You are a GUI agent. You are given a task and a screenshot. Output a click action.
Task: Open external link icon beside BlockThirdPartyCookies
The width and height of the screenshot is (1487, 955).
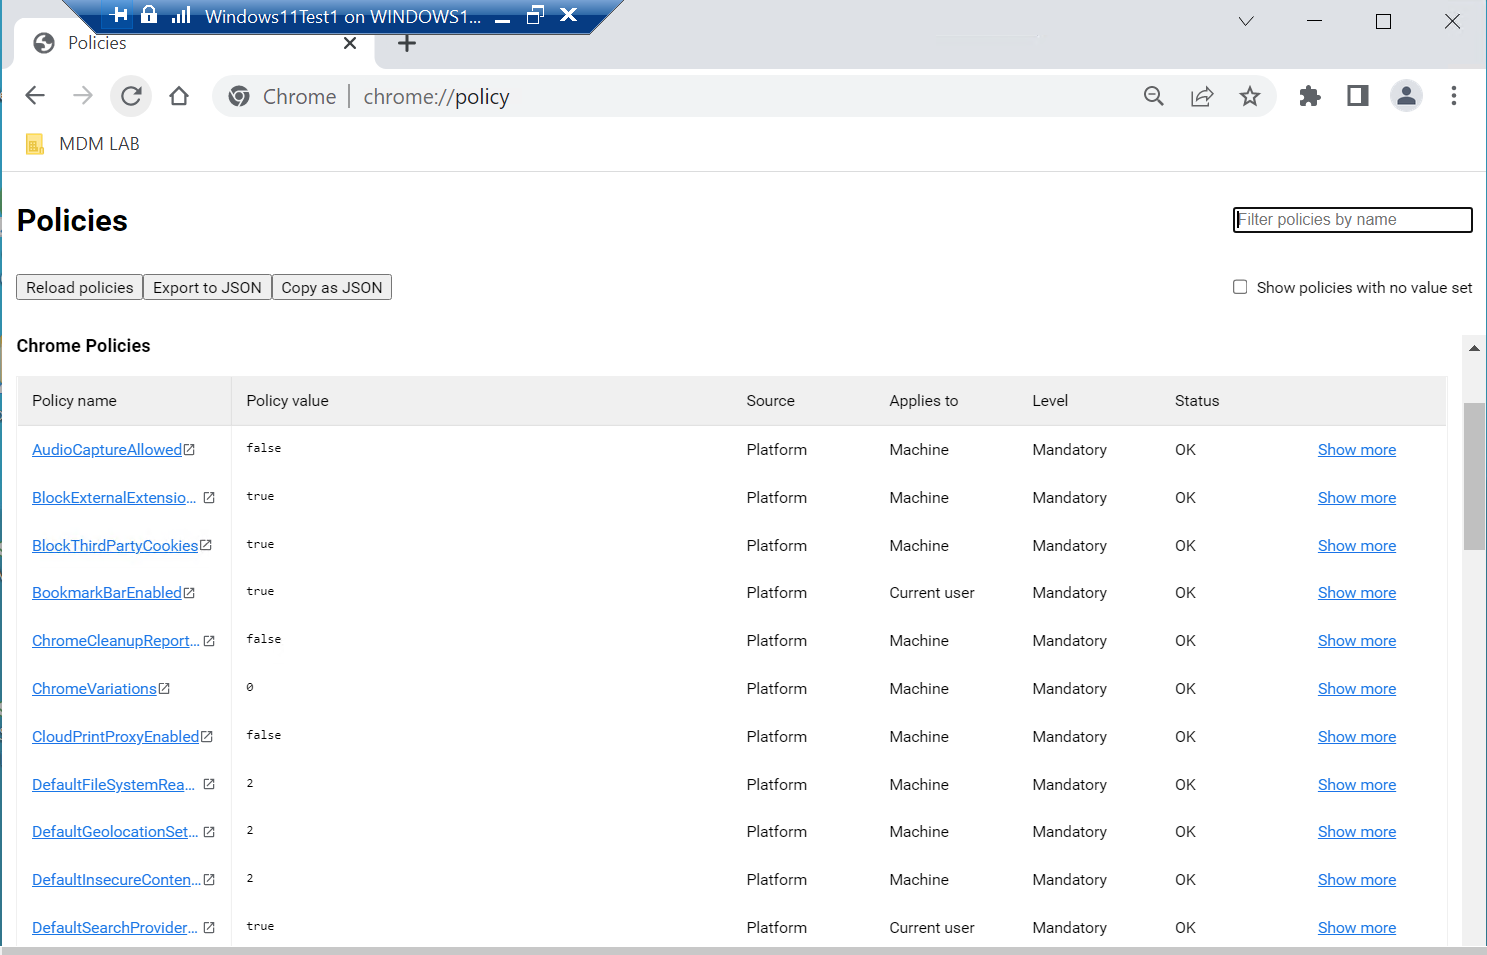click(206, 545)
